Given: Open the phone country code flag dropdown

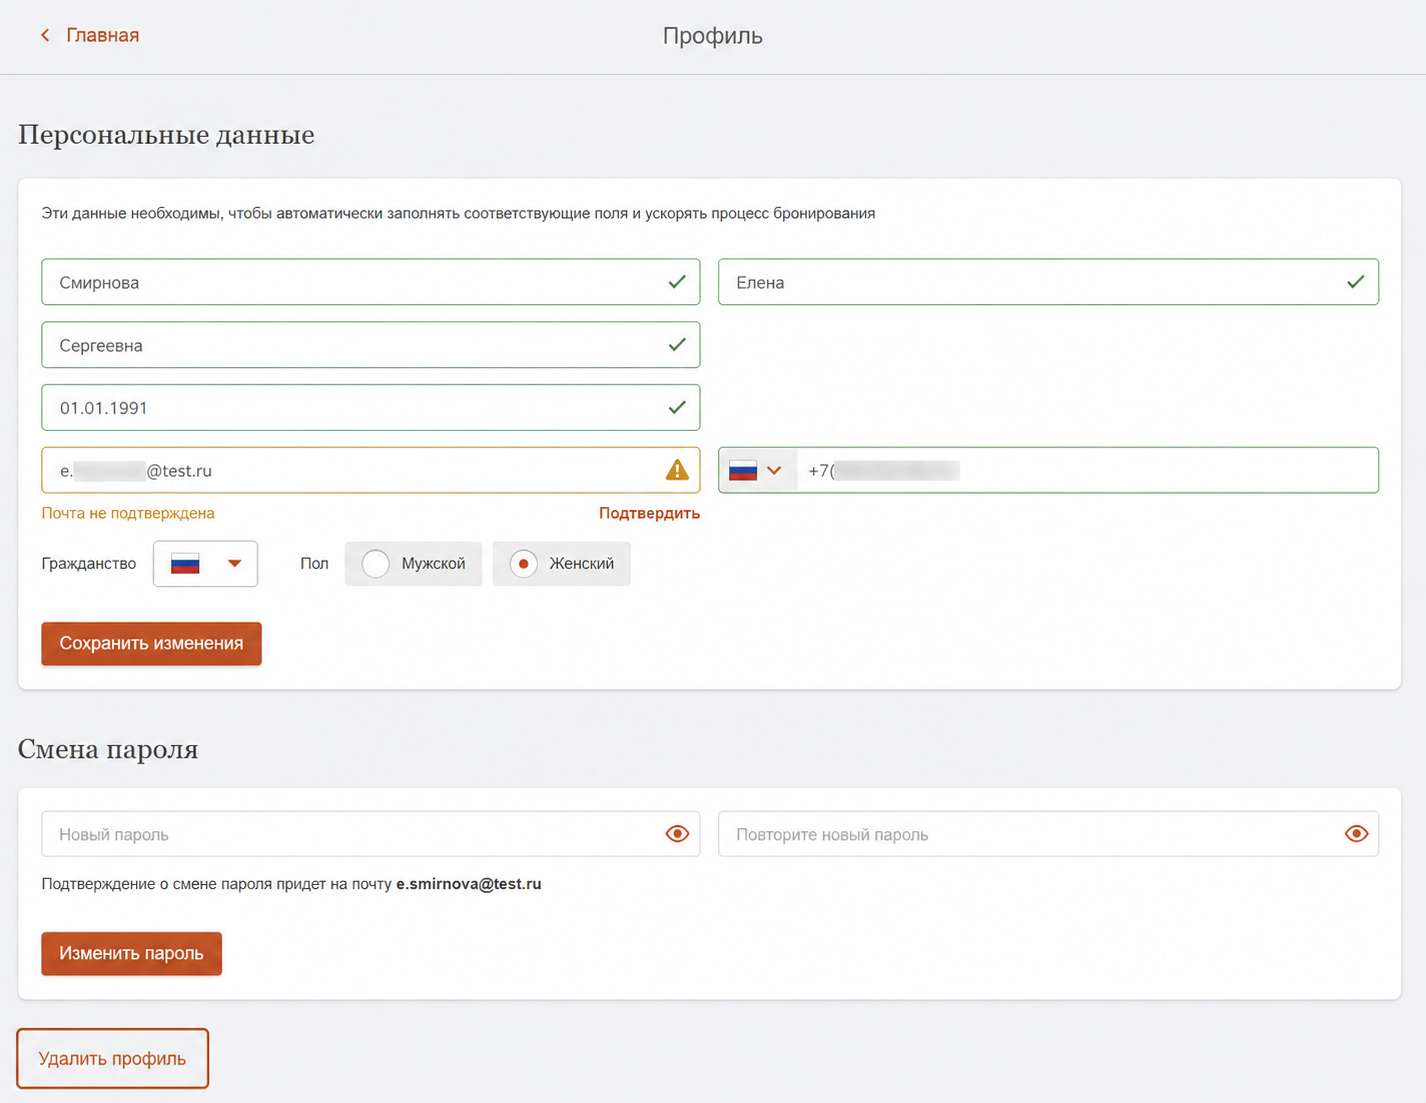Looking at the screenshot, I should pos(756,470).
